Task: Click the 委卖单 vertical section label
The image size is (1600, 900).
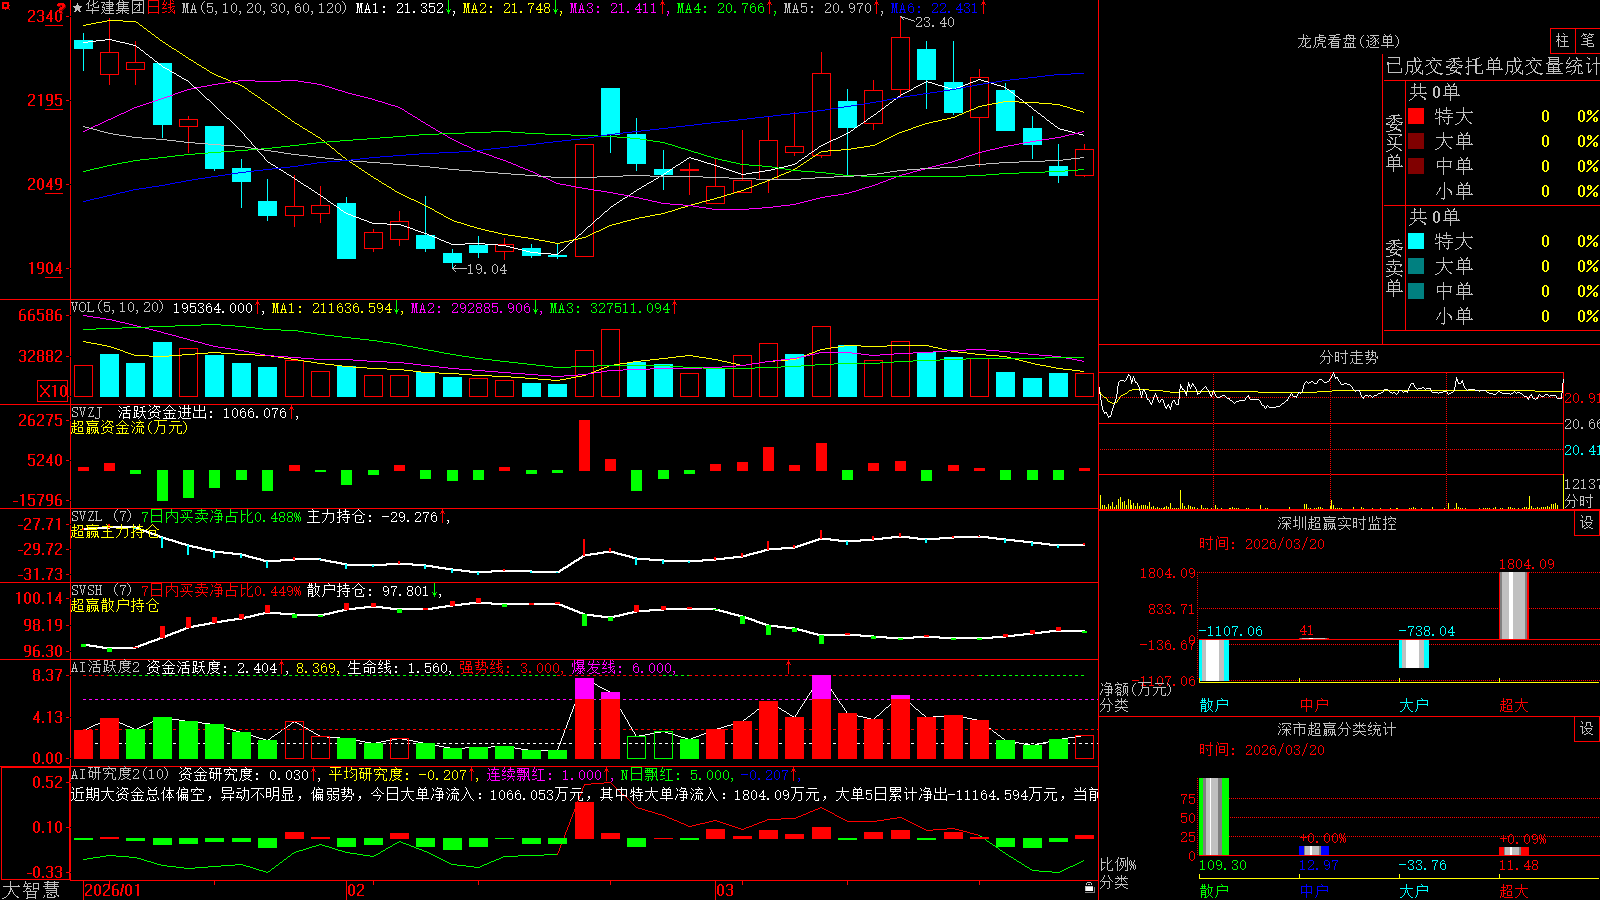Action: point(1394,267)
